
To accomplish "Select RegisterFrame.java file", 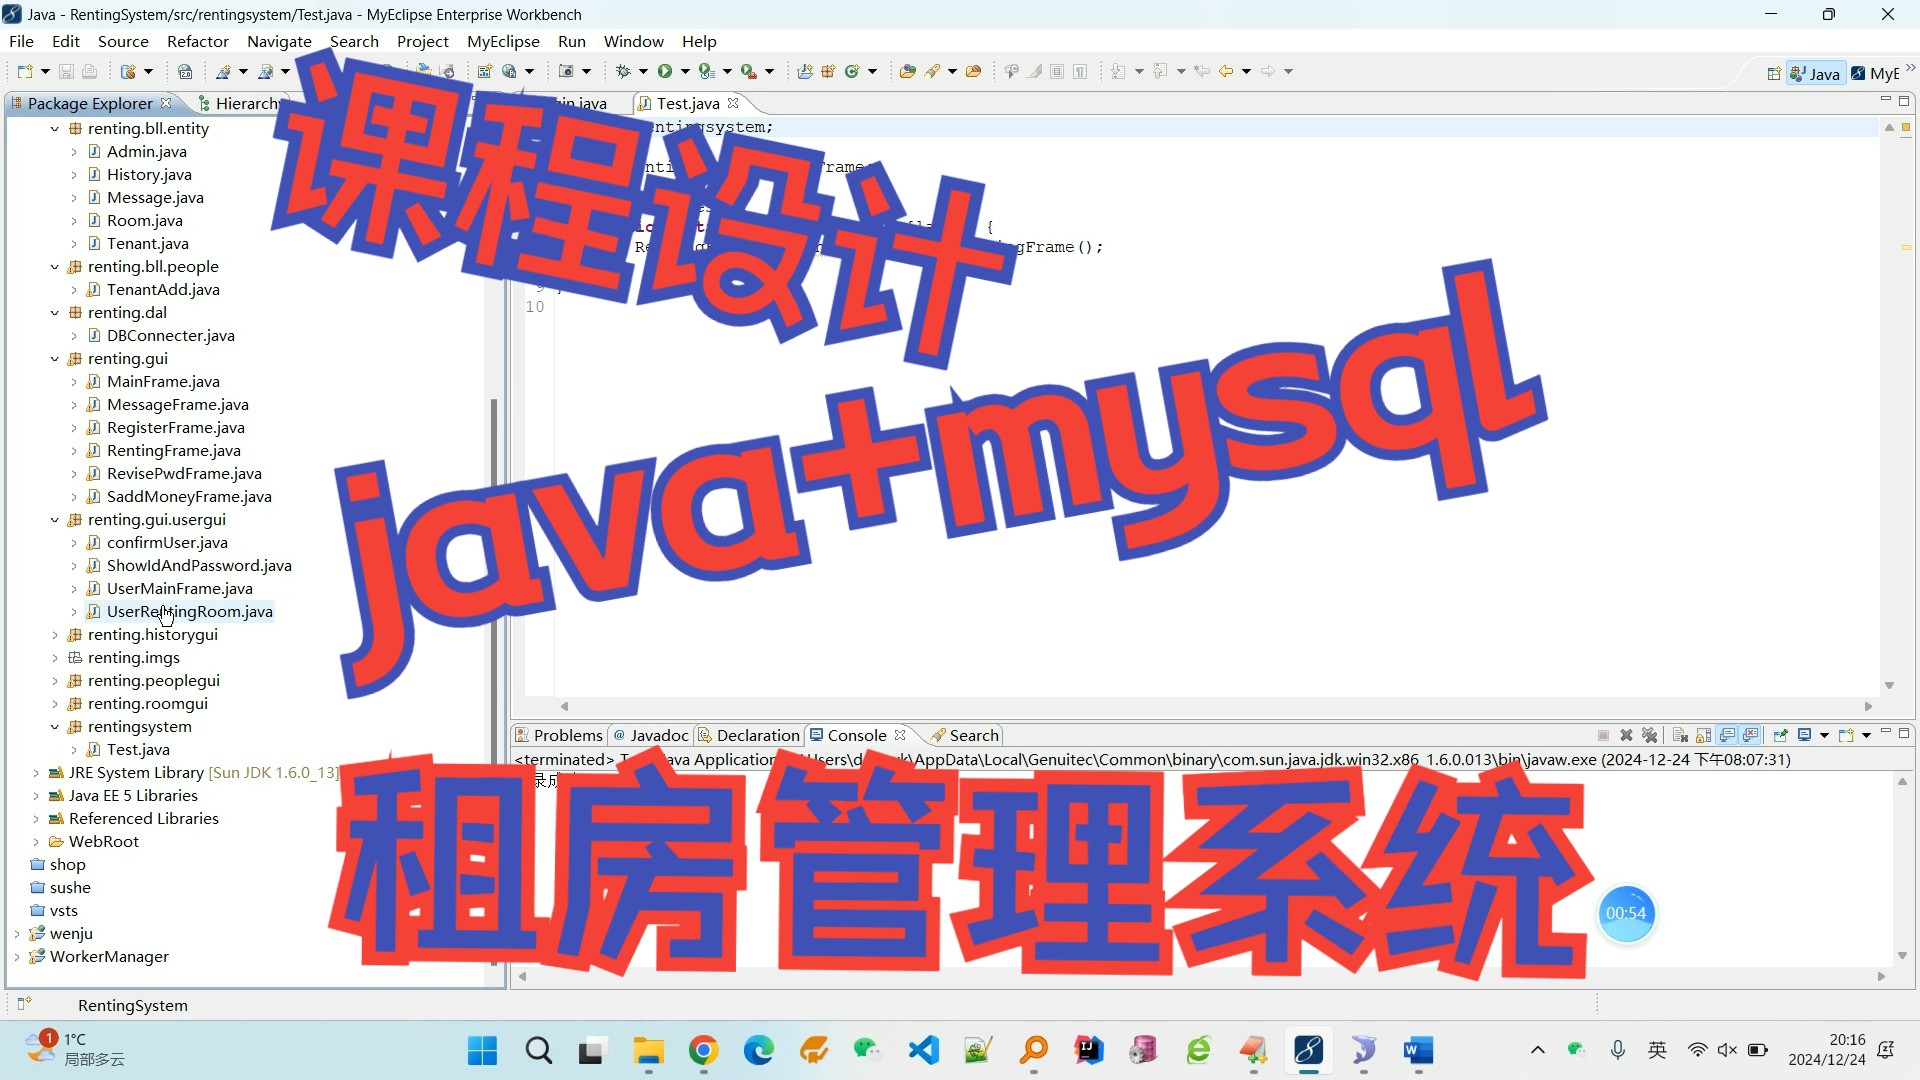I will coord(176,428).
